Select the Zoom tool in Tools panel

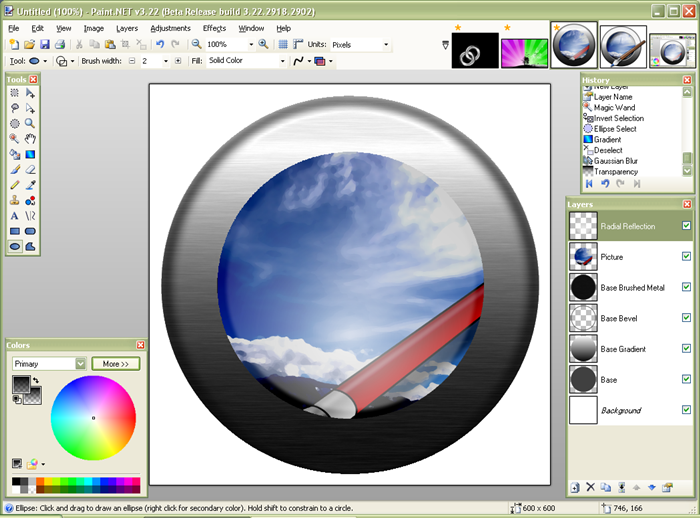[x=30, y=124]
